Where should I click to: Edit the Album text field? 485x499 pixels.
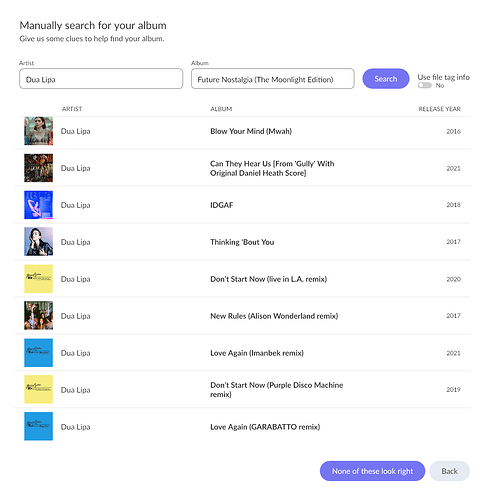click(273, 79)
